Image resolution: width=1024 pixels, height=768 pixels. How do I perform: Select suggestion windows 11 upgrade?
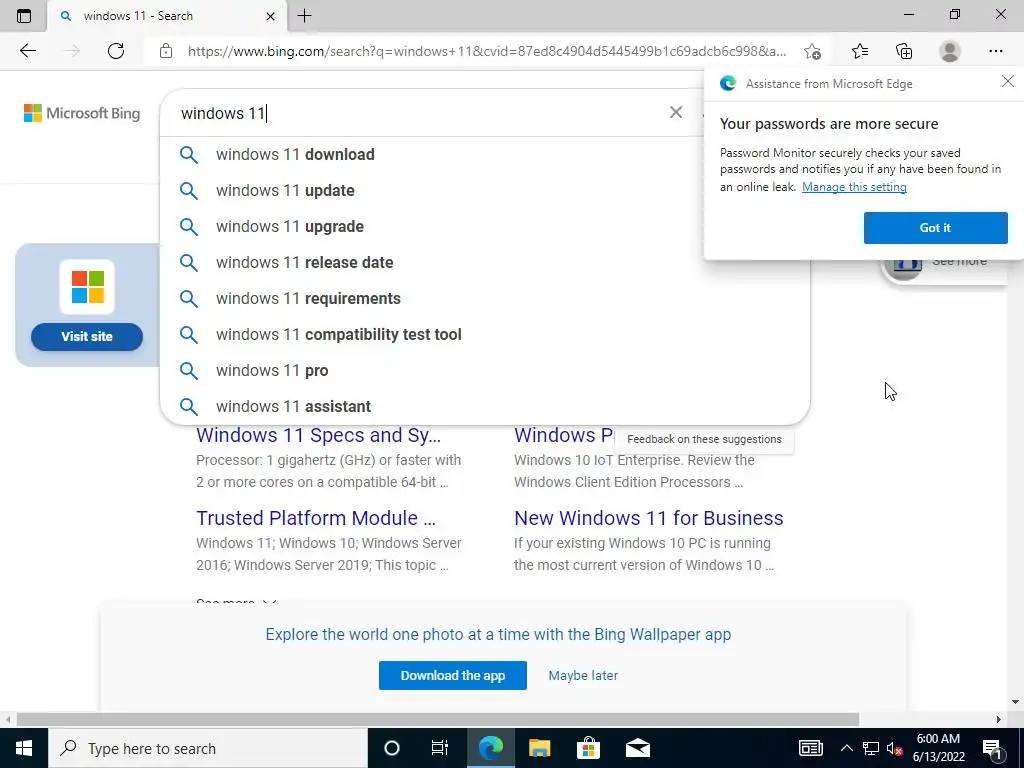pos(485,226)
